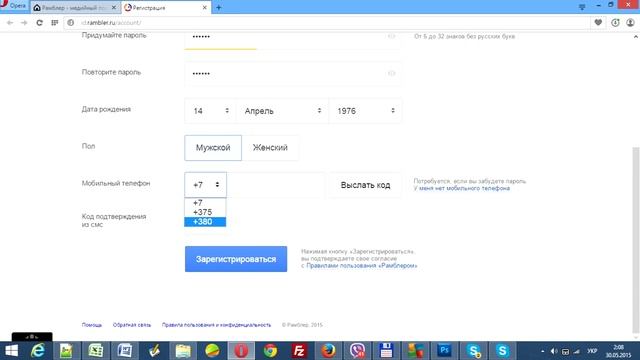Open Photoshop from the taskbar
The image size is (640, 360).
(444, 351)
